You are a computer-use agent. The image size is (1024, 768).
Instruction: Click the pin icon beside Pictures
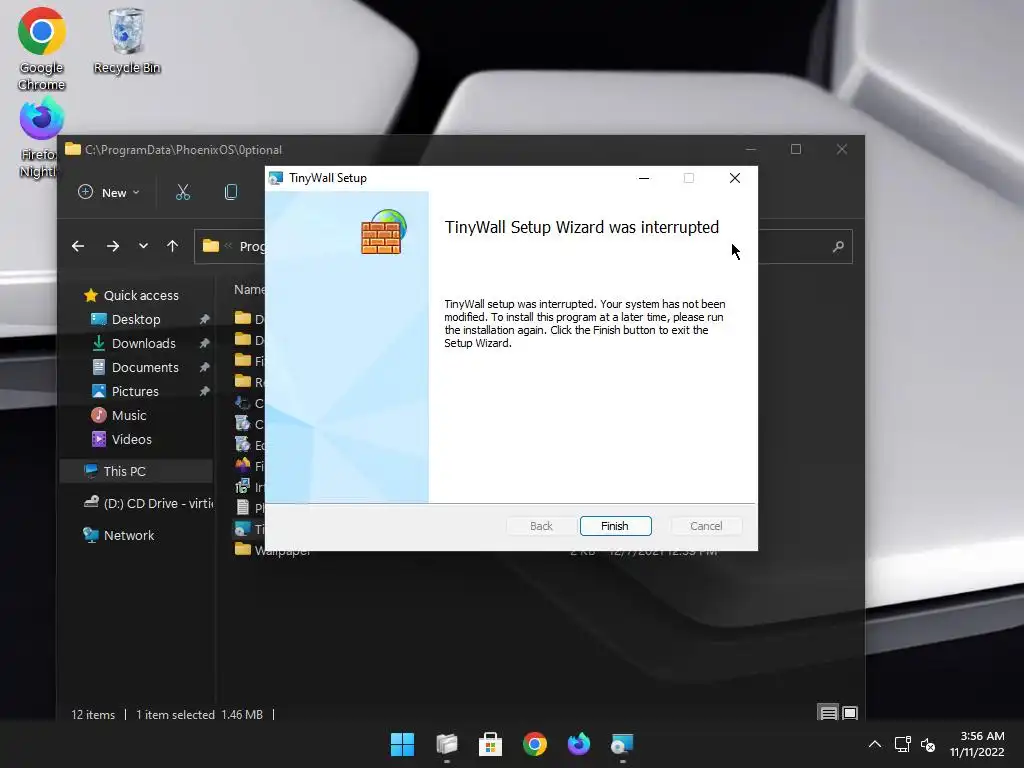204,391
